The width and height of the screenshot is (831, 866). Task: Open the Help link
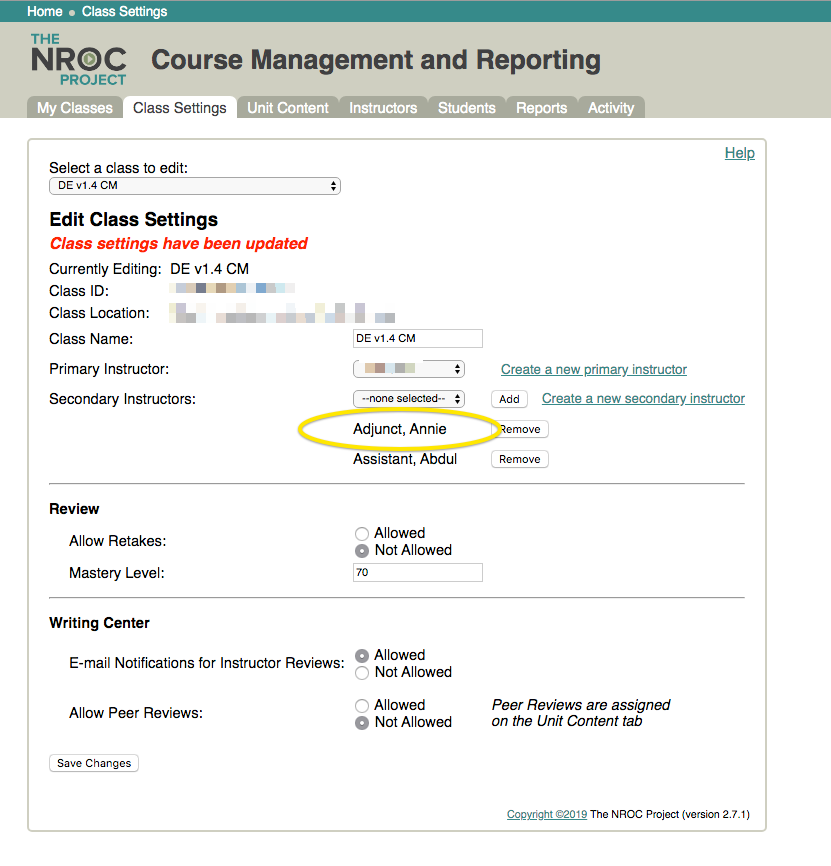point(739,153)
